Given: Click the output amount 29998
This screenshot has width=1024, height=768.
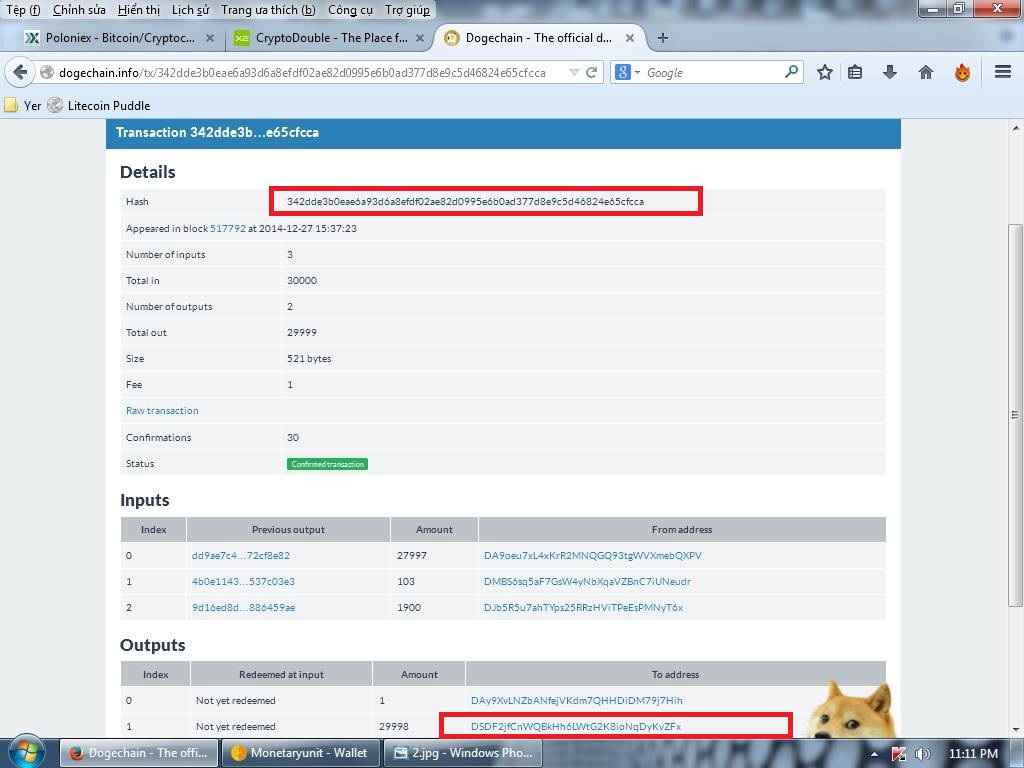Looking at the screenshot, I should [x=394, y=726].
